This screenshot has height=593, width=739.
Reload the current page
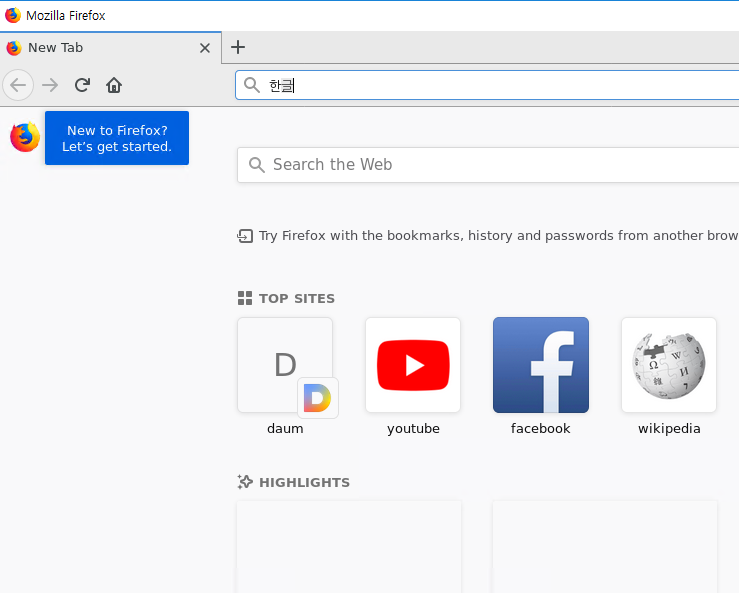coord(82,85)
